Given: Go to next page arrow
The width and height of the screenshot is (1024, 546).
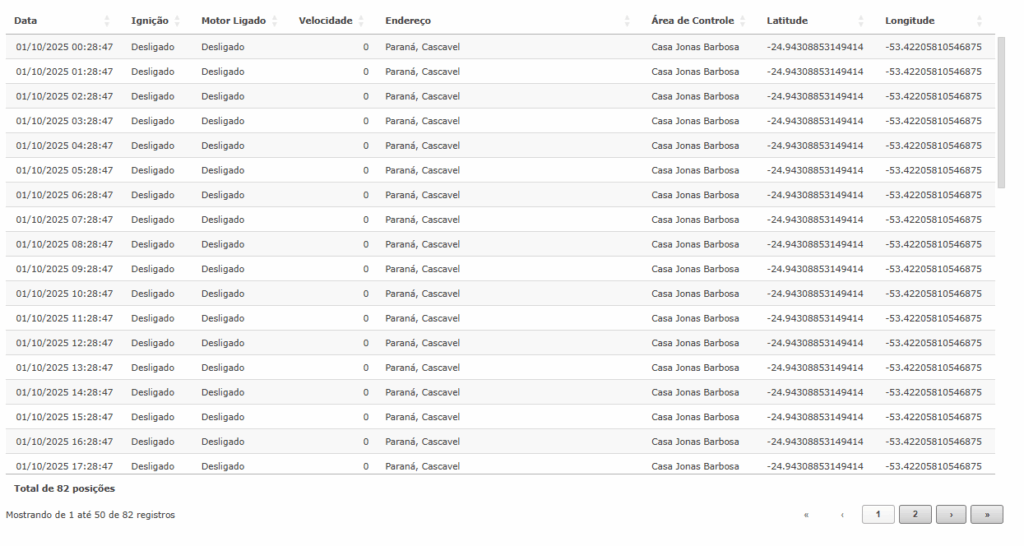Looking at the screenshot, I should click(x=950, y=514).
